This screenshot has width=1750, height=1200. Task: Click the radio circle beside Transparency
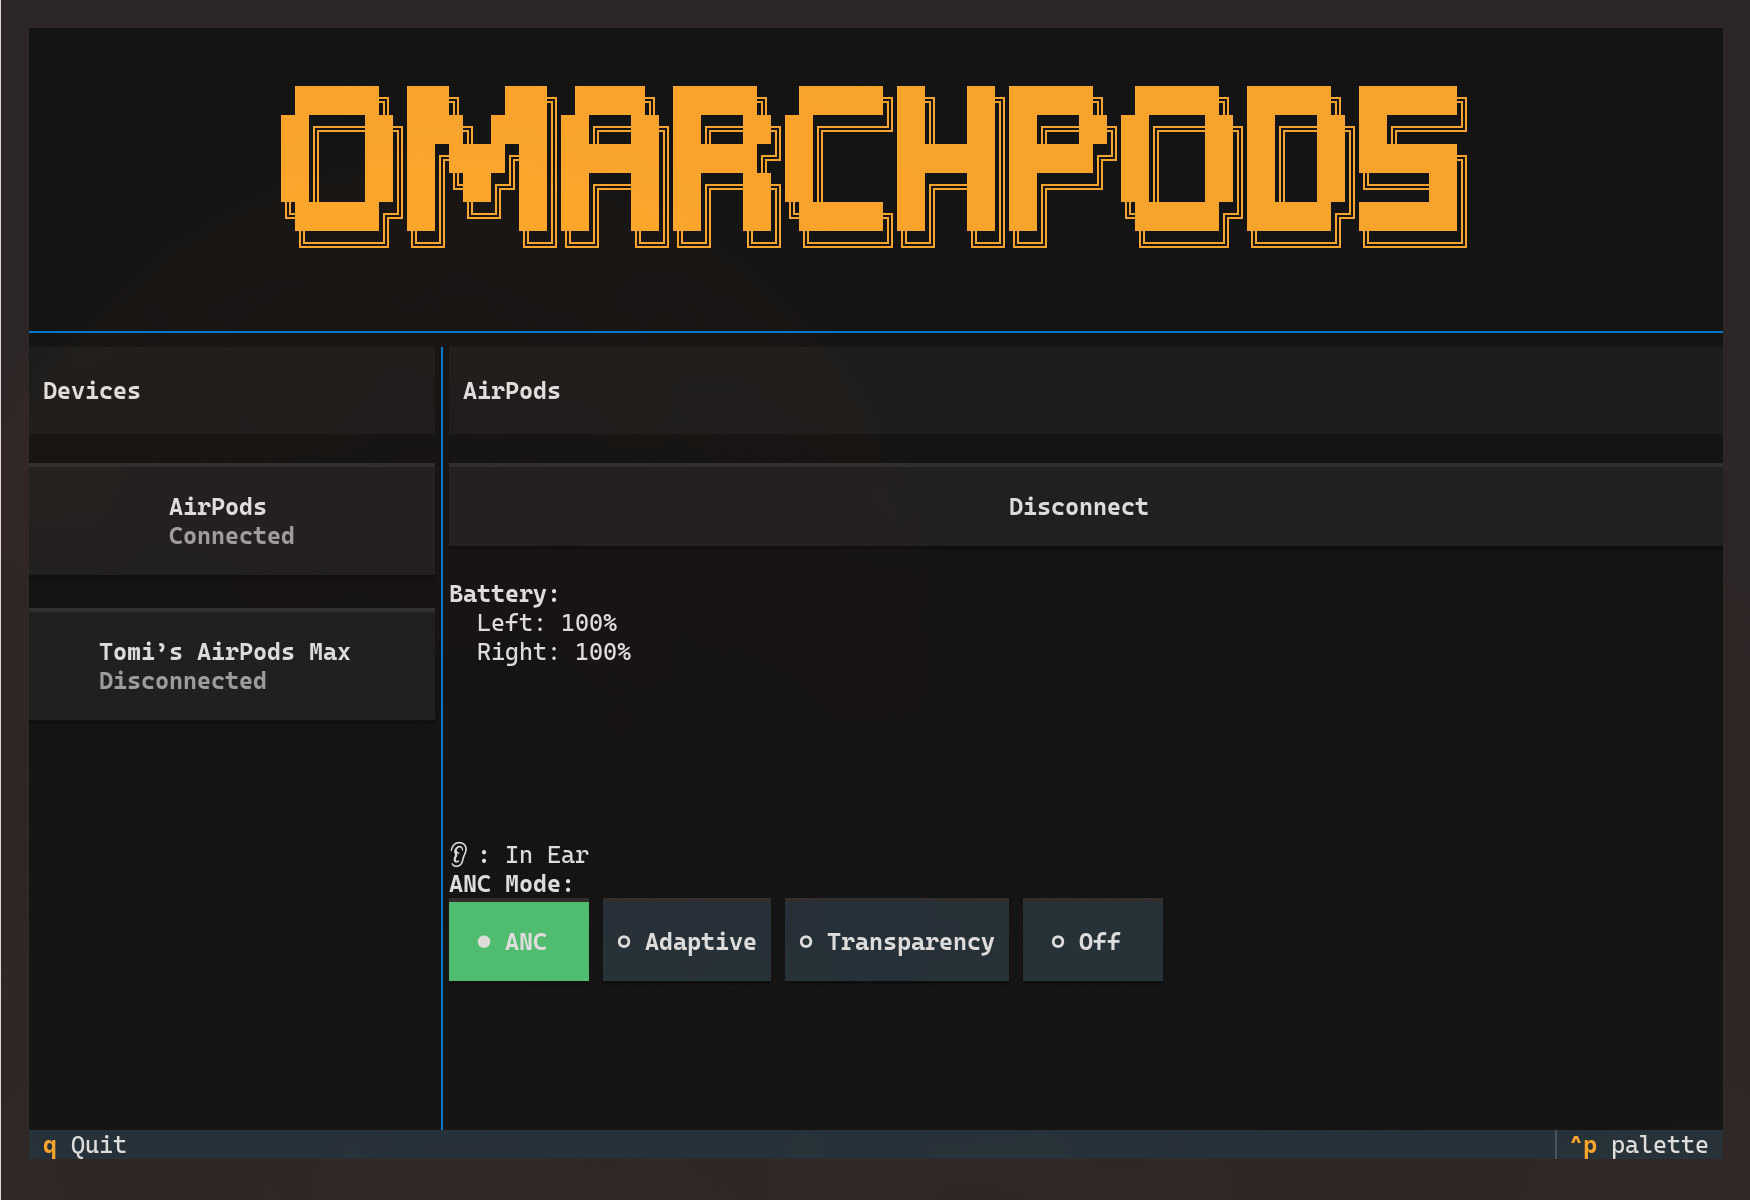pos(807,940)
